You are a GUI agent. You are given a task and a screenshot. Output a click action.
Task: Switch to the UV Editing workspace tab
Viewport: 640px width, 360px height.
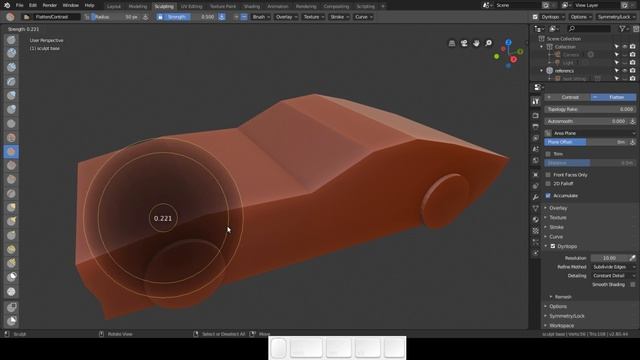191,6
